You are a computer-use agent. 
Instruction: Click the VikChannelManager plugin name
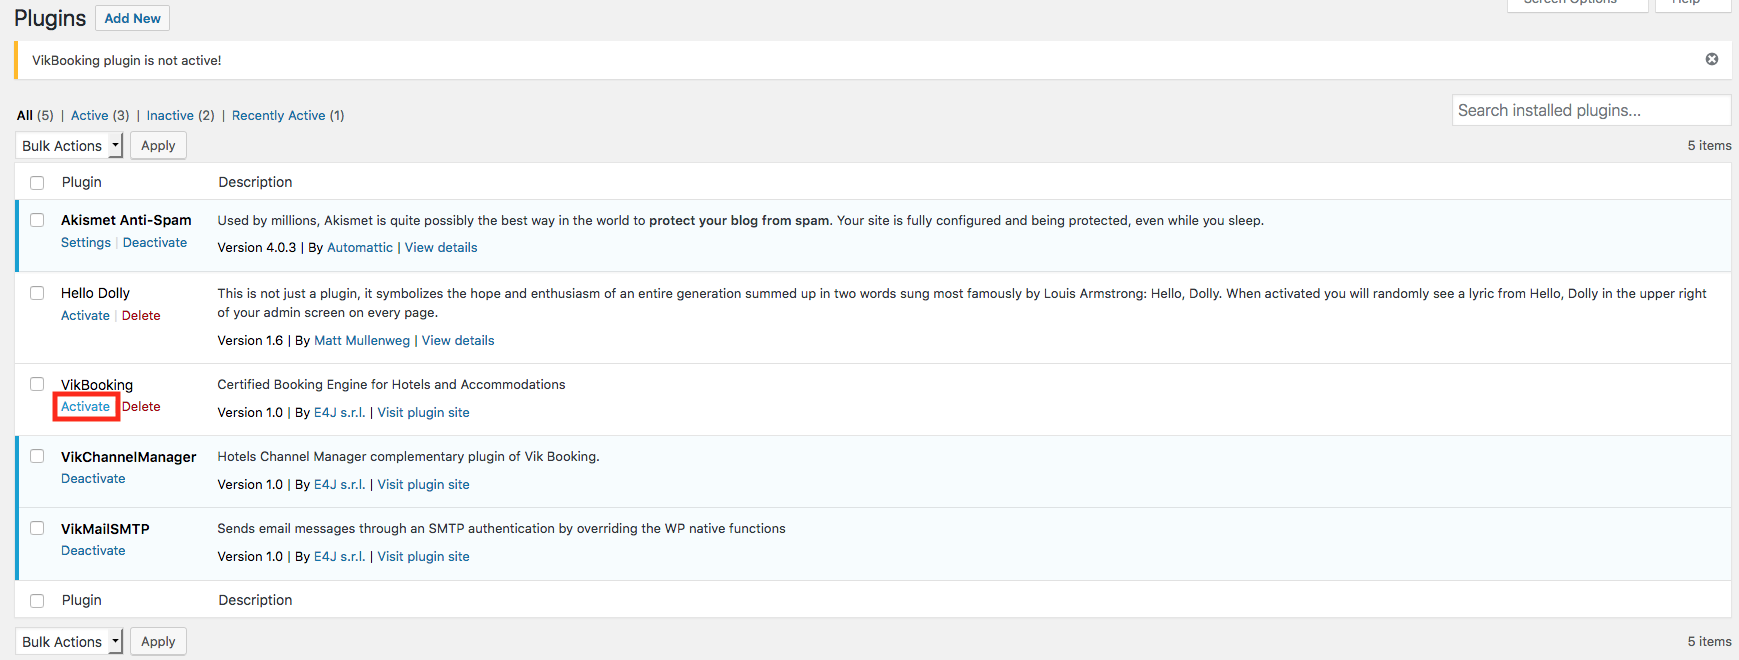pyautogui.click(x=129, y=457)
